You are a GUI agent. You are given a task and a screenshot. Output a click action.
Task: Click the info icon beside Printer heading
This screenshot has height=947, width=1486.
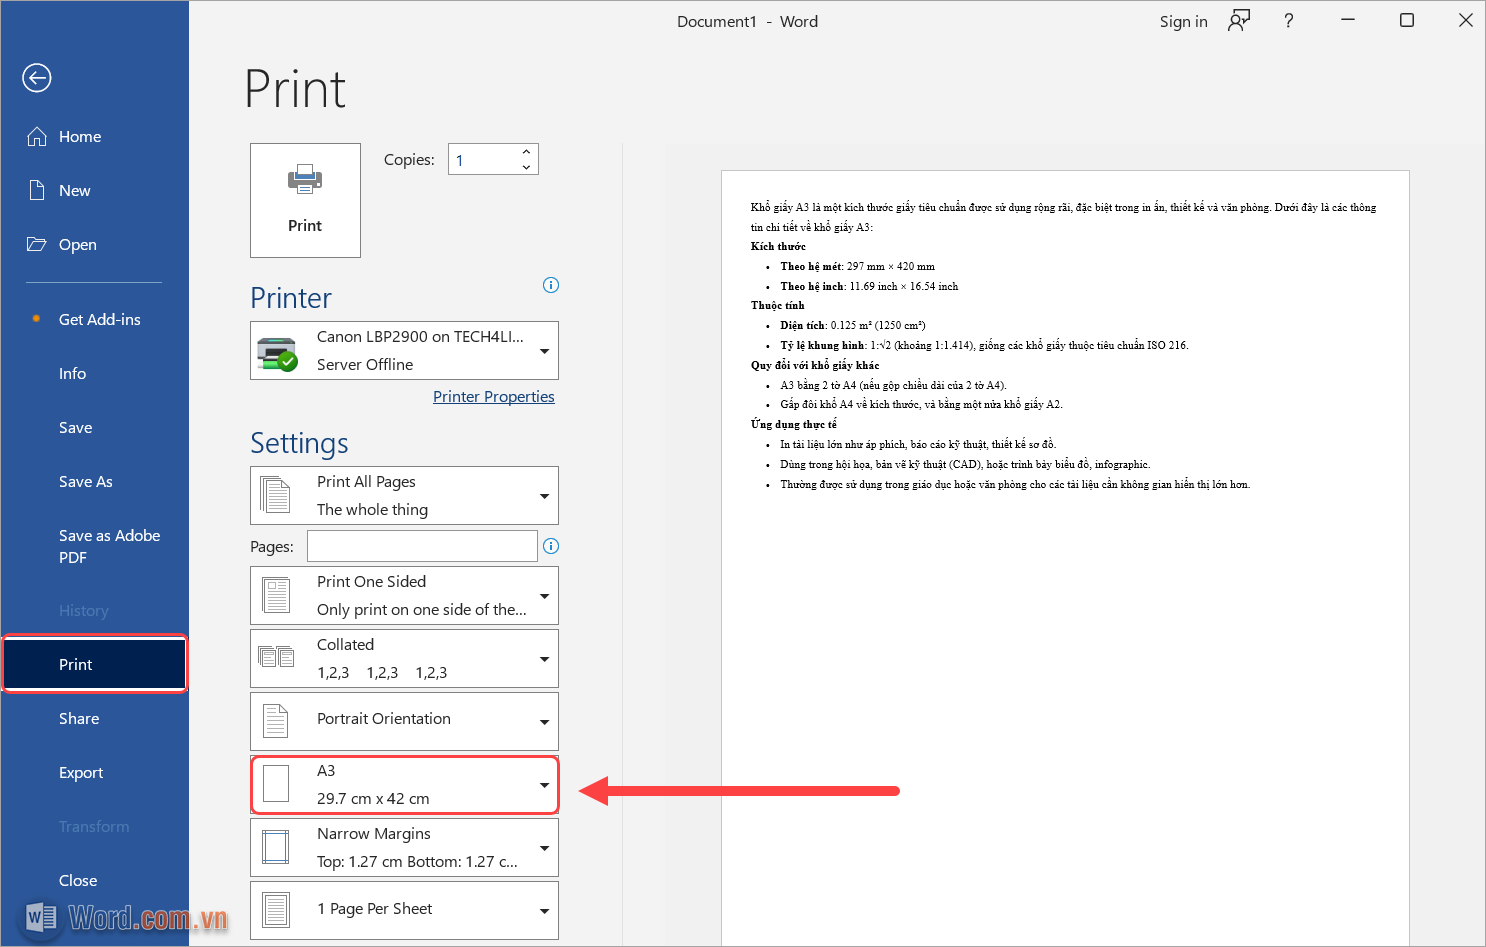pyautogui.click(x=551, y=285)
